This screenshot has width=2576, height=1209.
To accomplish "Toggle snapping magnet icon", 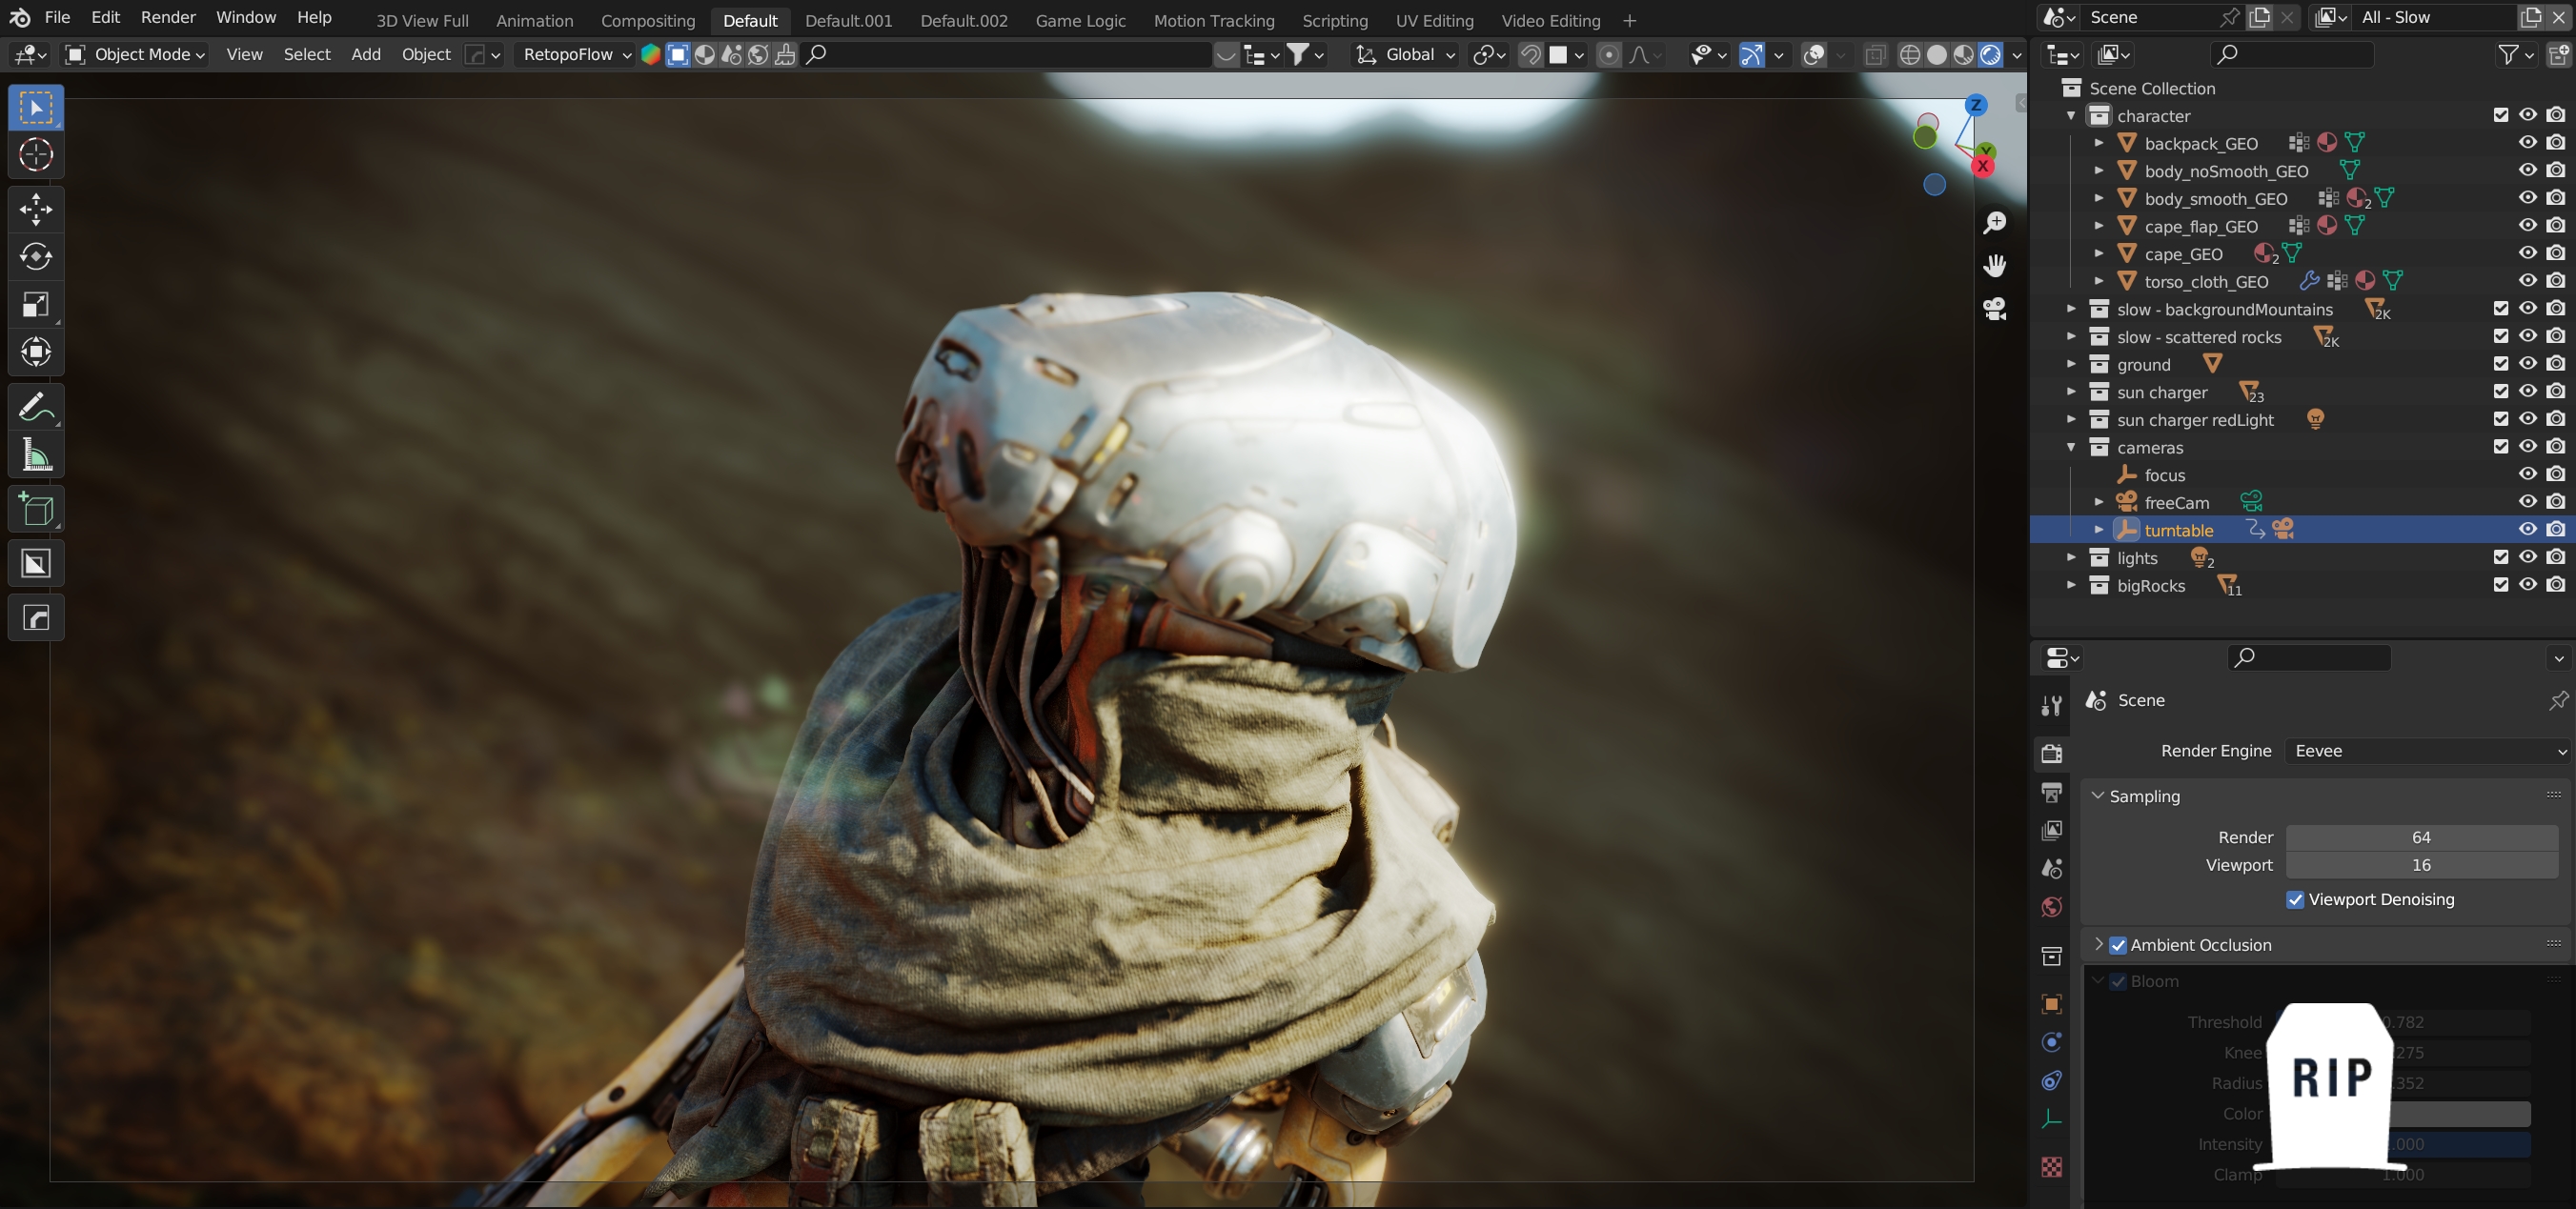I will pyautogui.click(x=1530, y=55).
